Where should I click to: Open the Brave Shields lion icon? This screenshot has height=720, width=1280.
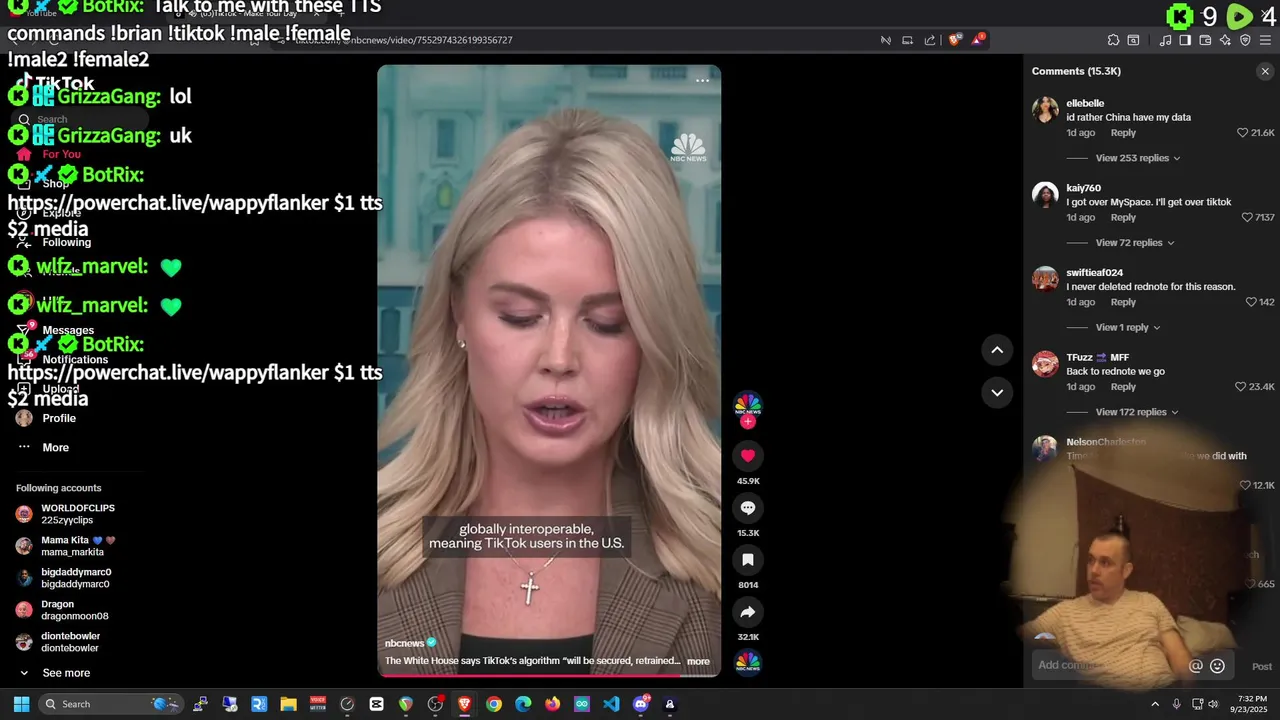tap(955, 40)
